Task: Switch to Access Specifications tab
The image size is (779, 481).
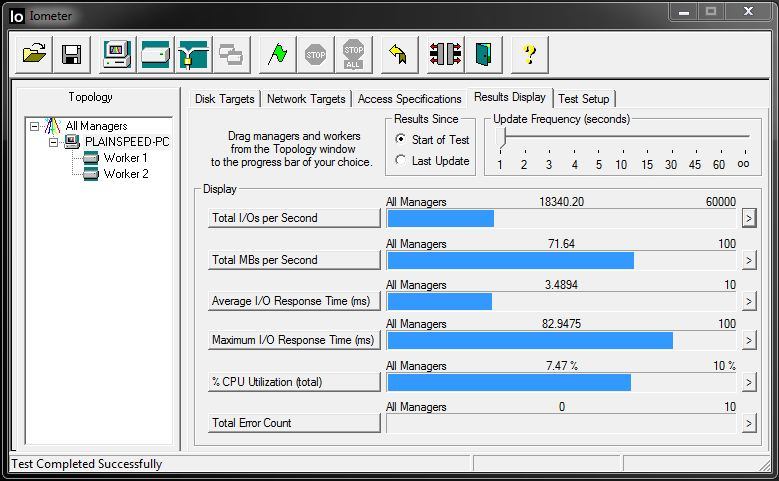Action: (409, 99)
